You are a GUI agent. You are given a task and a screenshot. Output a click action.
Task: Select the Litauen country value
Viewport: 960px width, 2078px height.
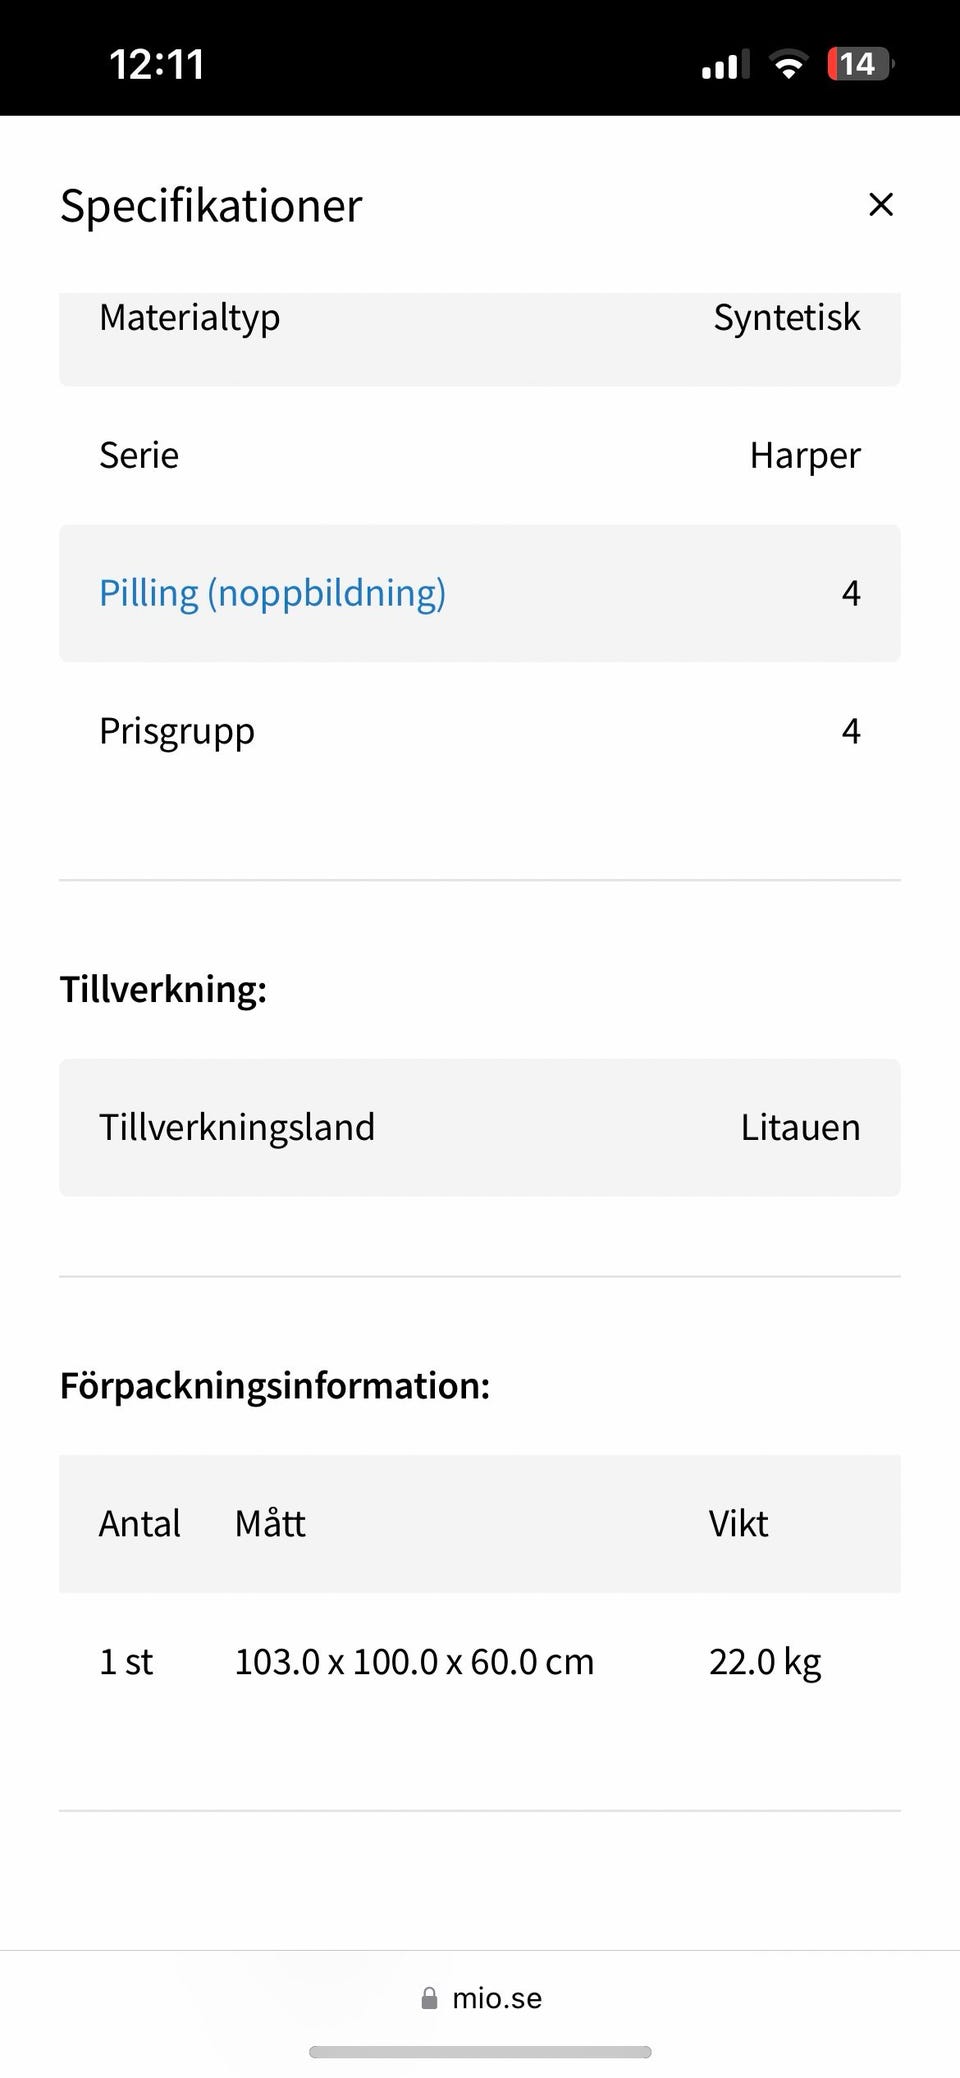pos(800,1128)
